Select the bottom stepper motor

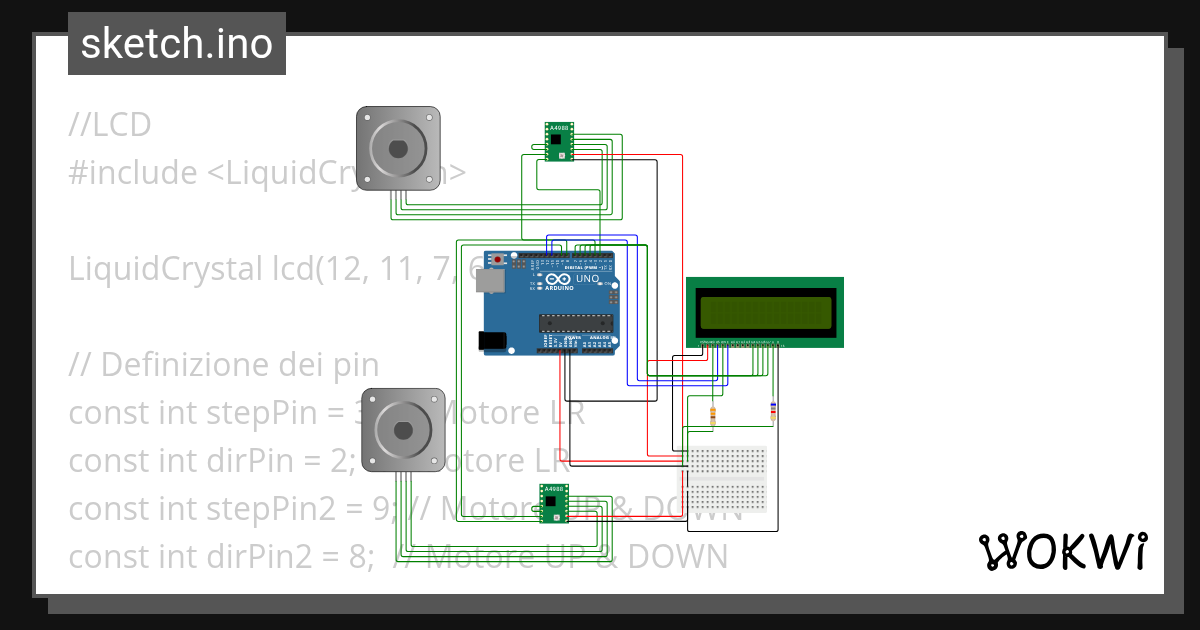point(404,432)
